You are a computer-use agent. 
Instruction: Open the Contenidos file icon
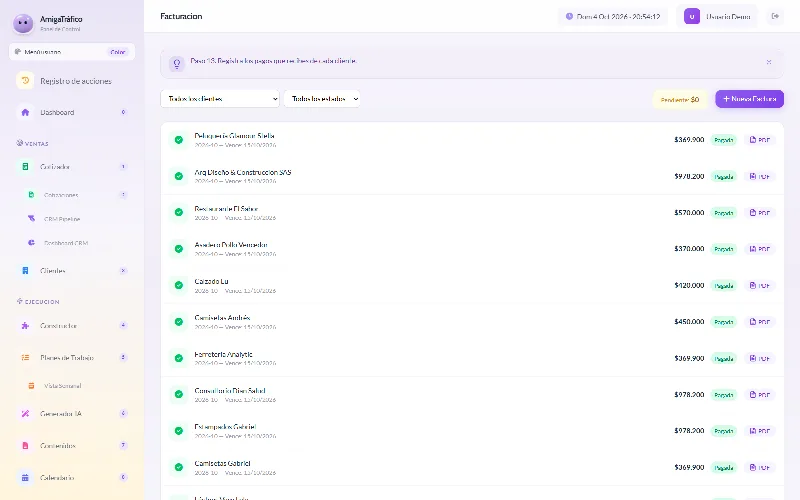pyautogui.click(x=25, y=445)
